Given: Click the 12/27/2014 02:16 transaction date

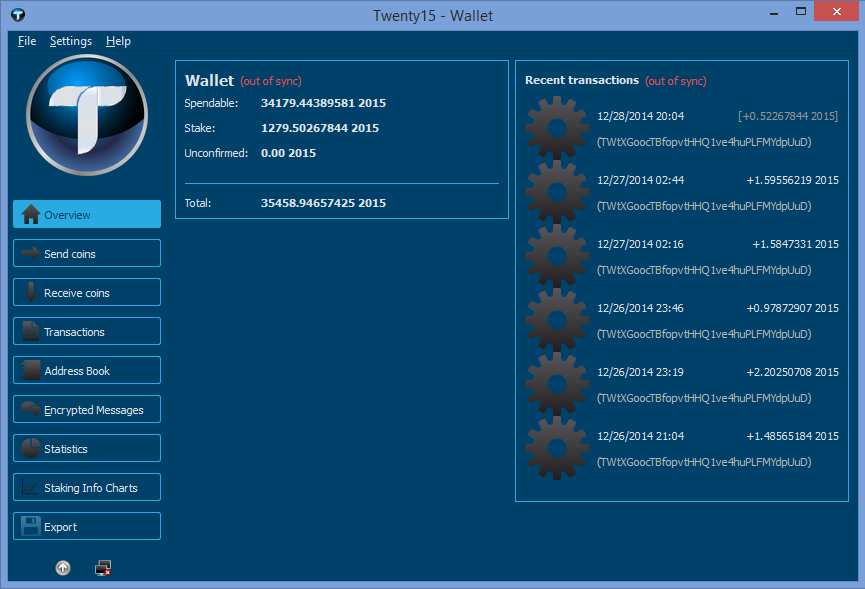Looking at the screenshot, I should [x=640, y=244].
